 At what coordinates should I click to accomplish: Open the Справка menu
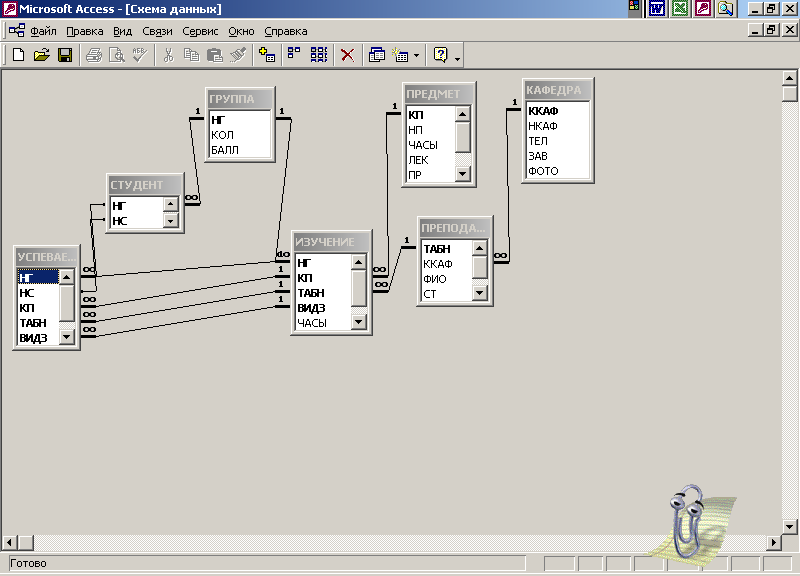pos(286,31)
